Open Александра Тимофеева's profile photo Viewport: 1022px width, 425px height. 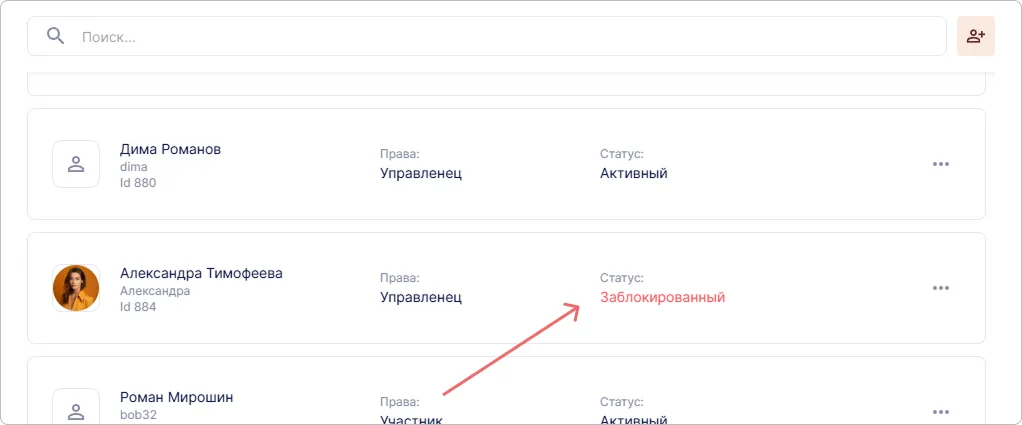point(76,288)
